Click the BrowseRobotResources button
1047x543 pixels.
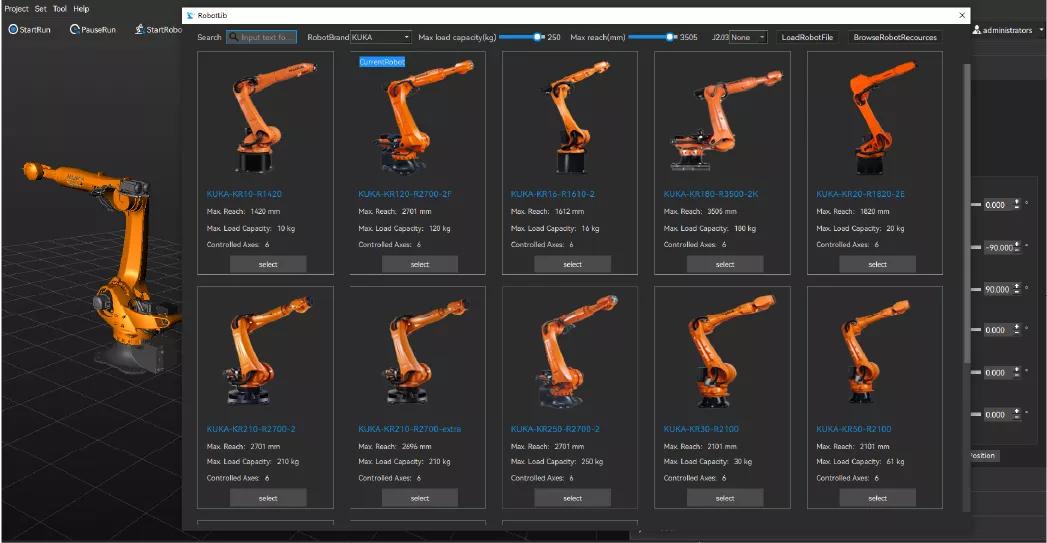pyautogui.click(x=895, y=37)
